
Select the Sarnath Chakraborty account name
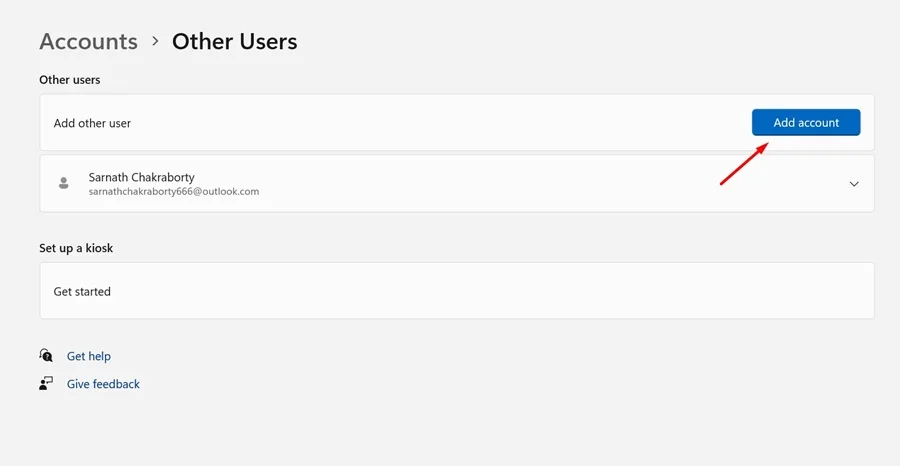(141, 177)
